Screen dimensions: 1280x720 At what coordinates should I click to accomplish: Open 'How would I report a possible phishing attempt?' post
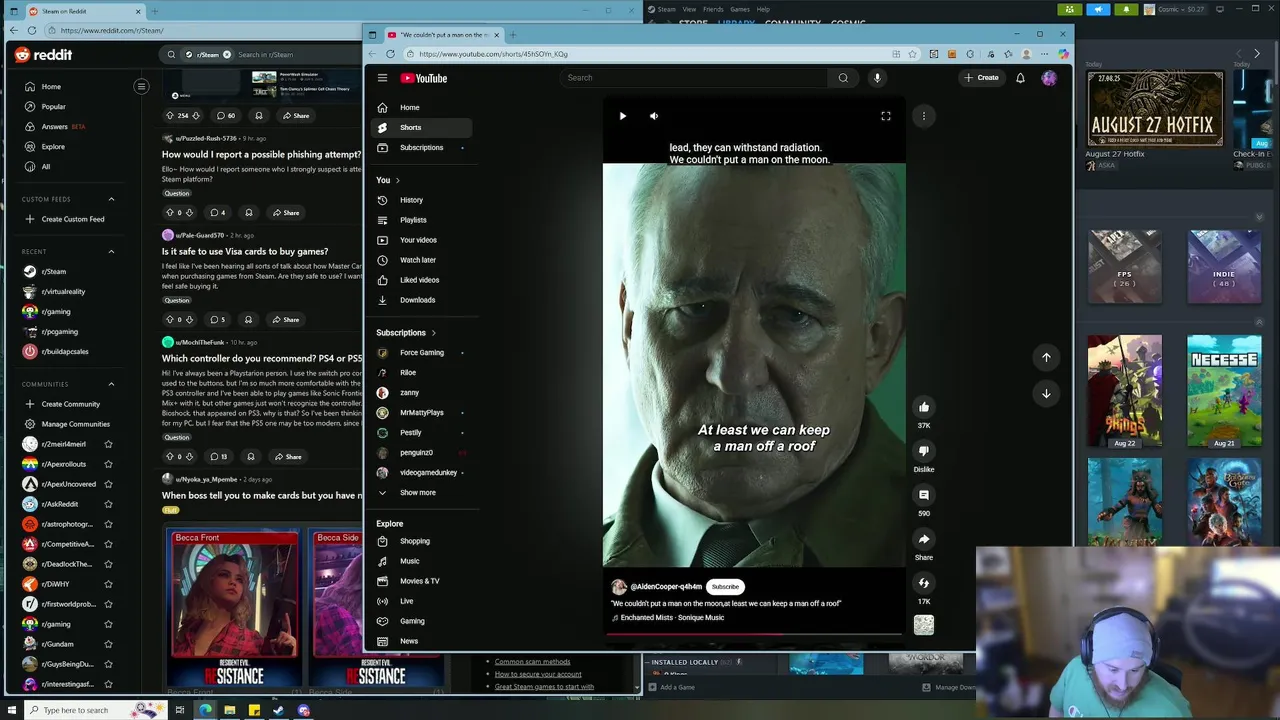pos(261,155)
